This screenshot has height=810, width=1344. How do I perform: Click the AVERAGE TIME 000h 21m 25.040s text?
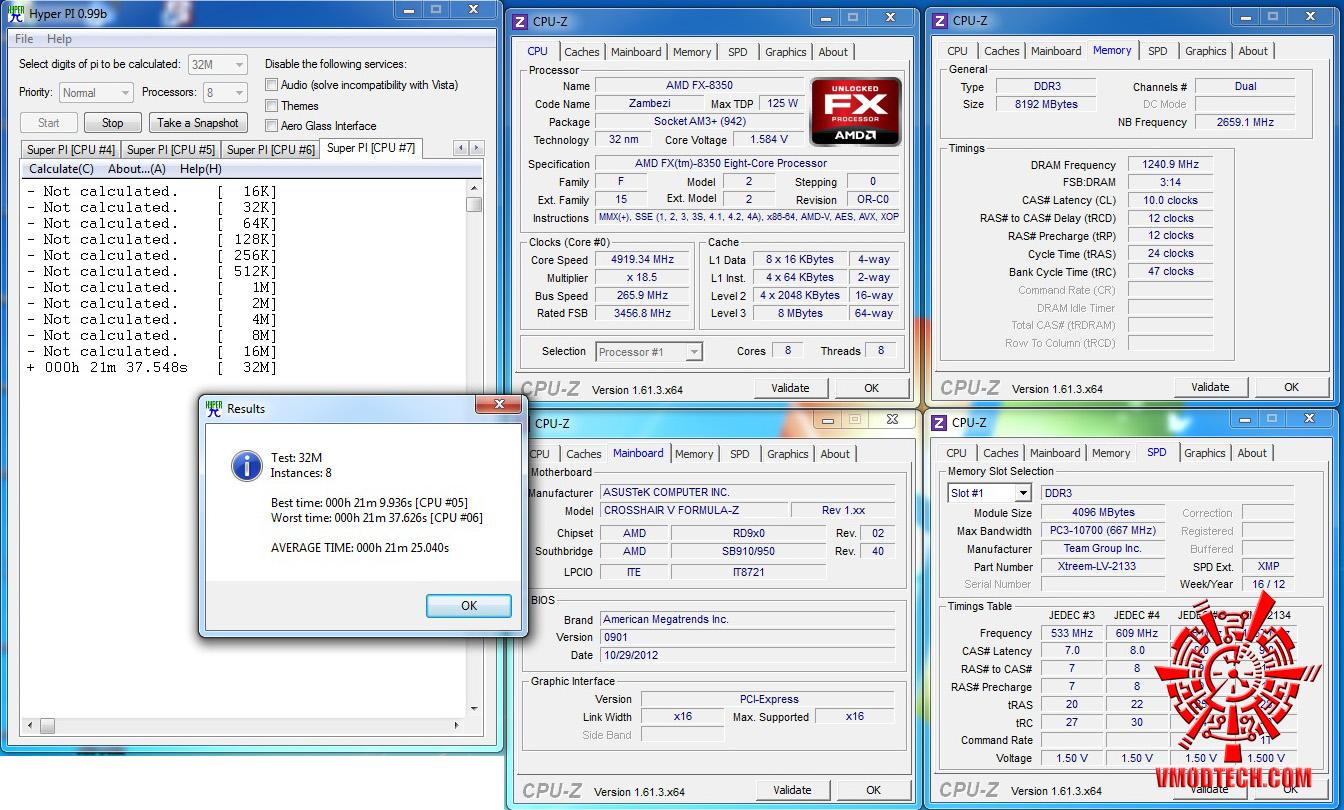click(360, 548)
